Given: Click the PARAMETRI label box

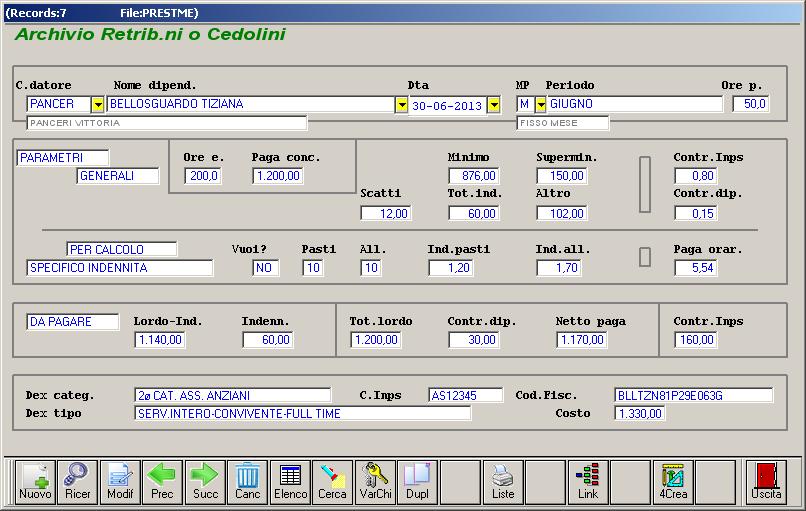Looking at the screenshot, I should click(63, 158).
